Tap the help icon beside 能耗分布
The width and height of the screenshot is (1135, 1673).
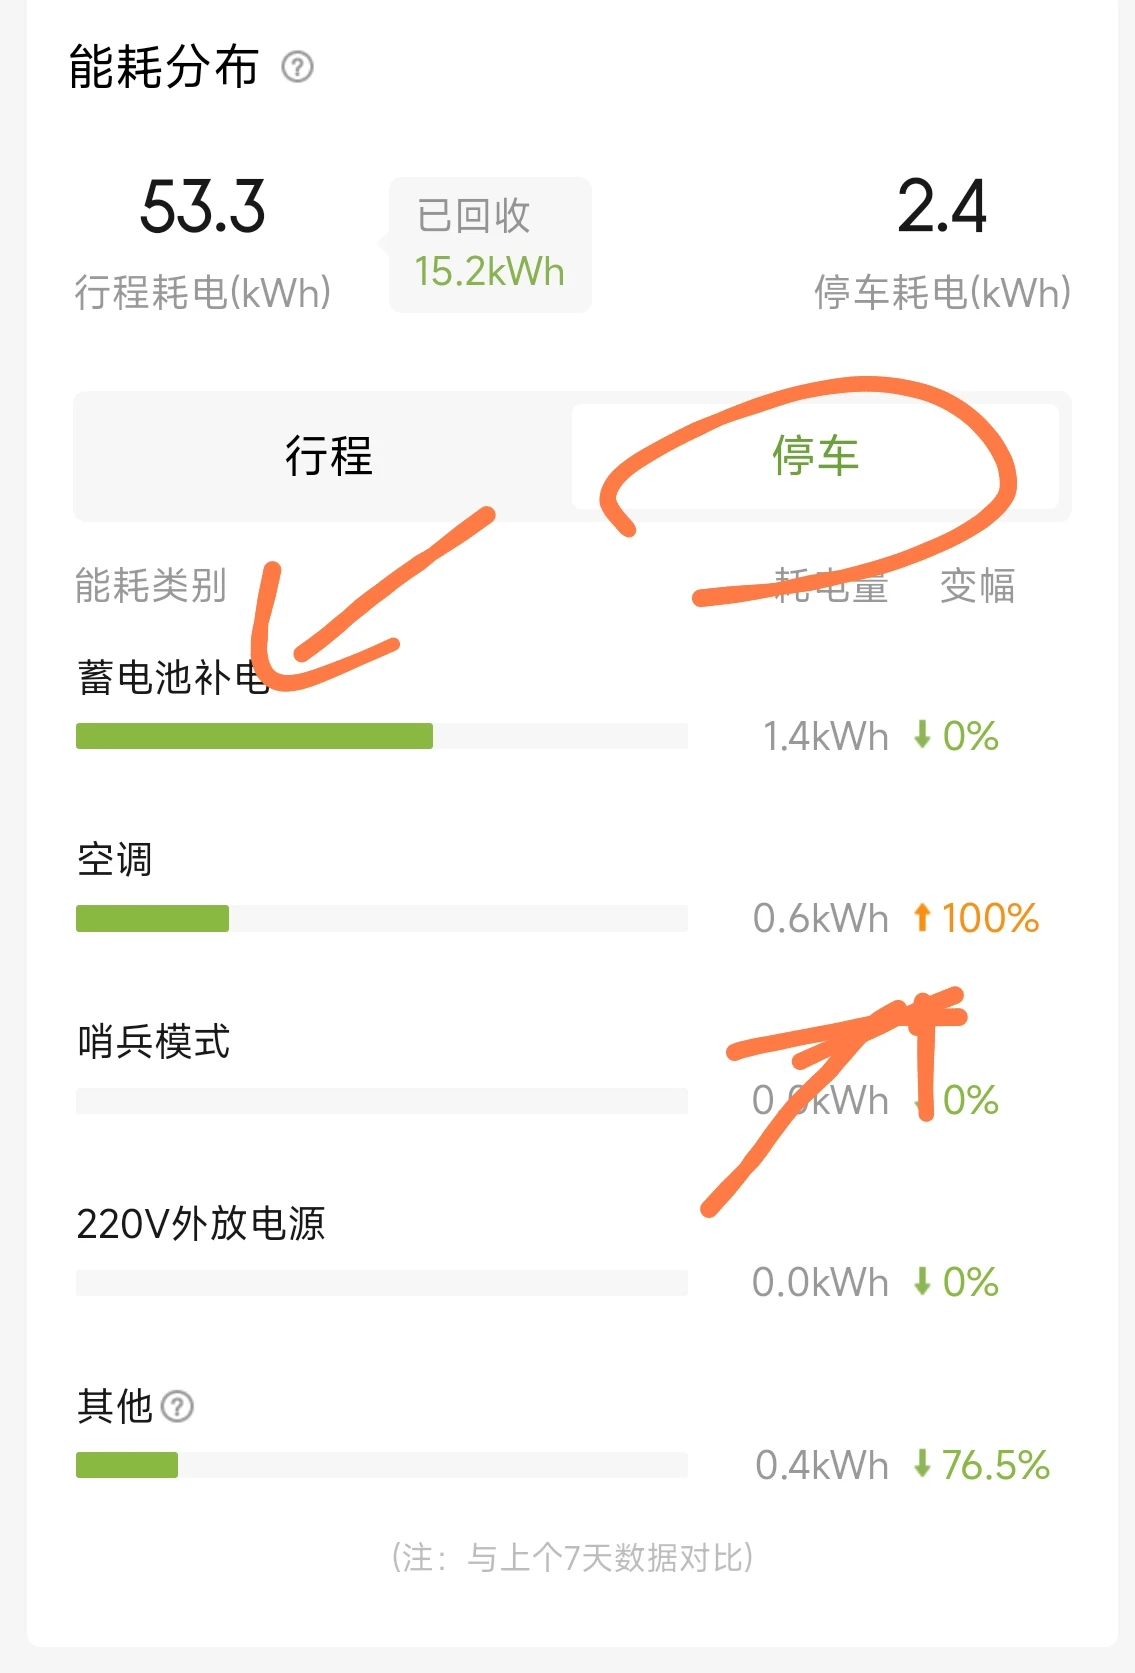click(x=297, y=67)
